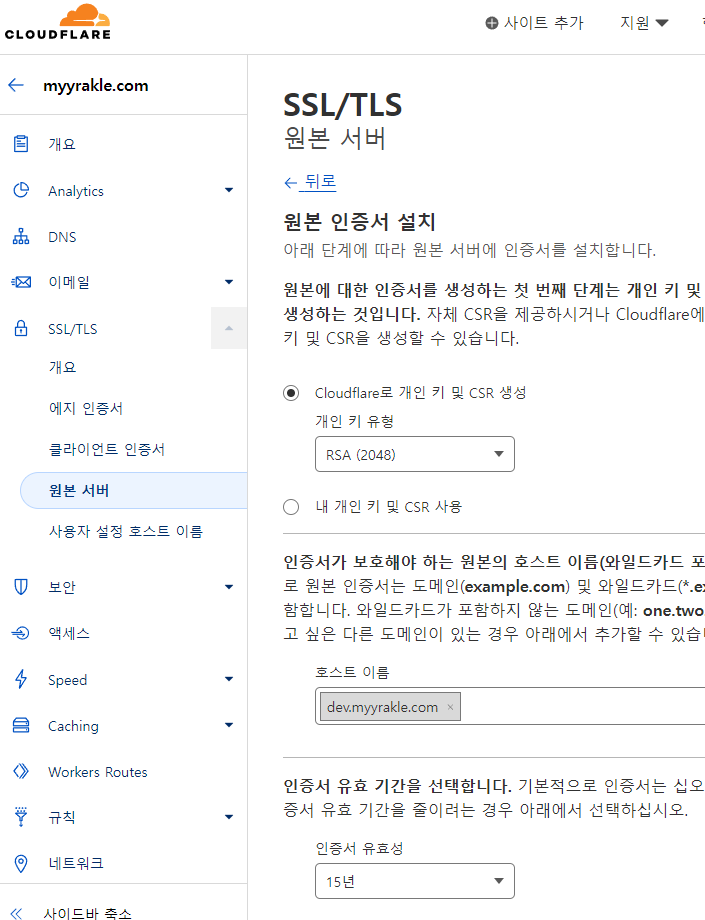Click the plus icon beside 사이트 추가
The width and height of the screenshot is (705, 920).
pyautogui.click(x=492, y=23)
